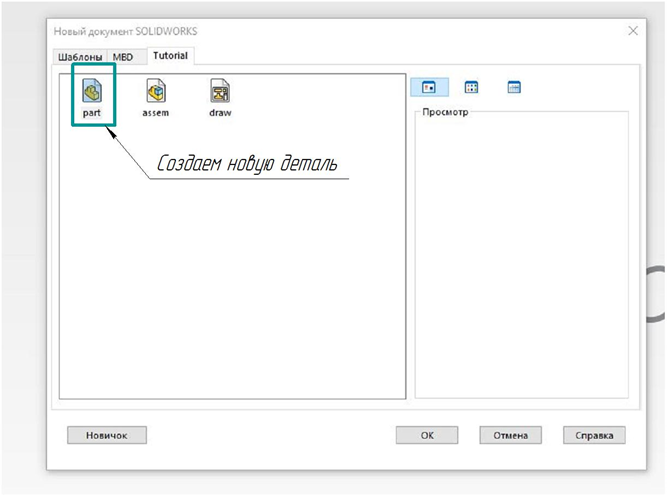Open the MBD tab
The width and height of the screenshot is (667, 496).
pos(123,57)
